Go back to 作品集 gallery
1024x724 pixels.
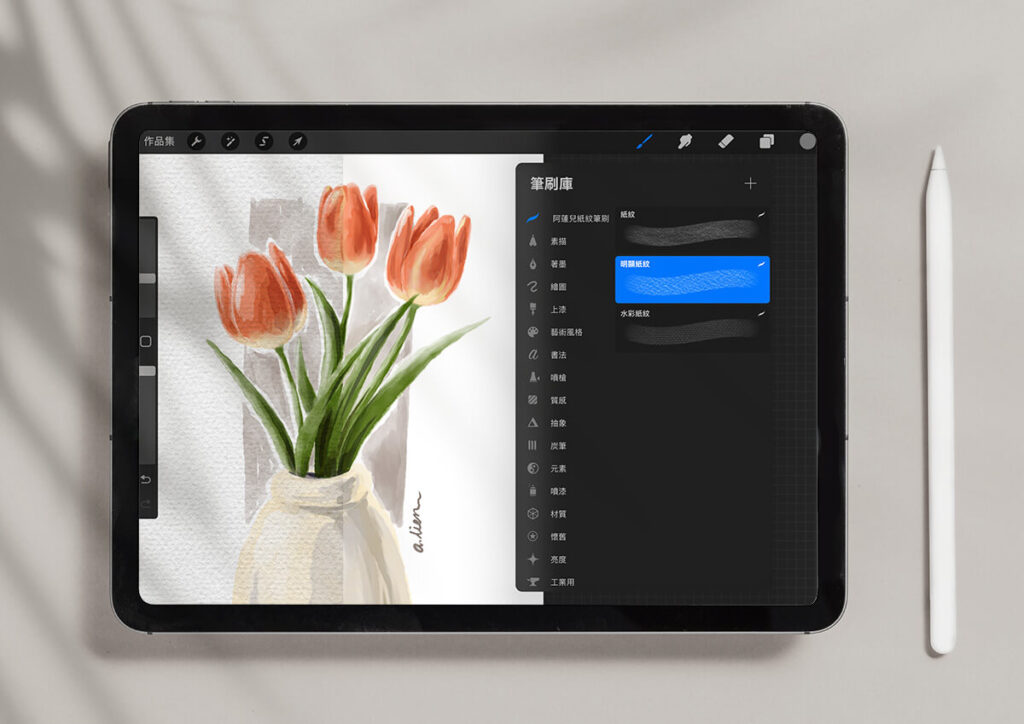[159, 141]
